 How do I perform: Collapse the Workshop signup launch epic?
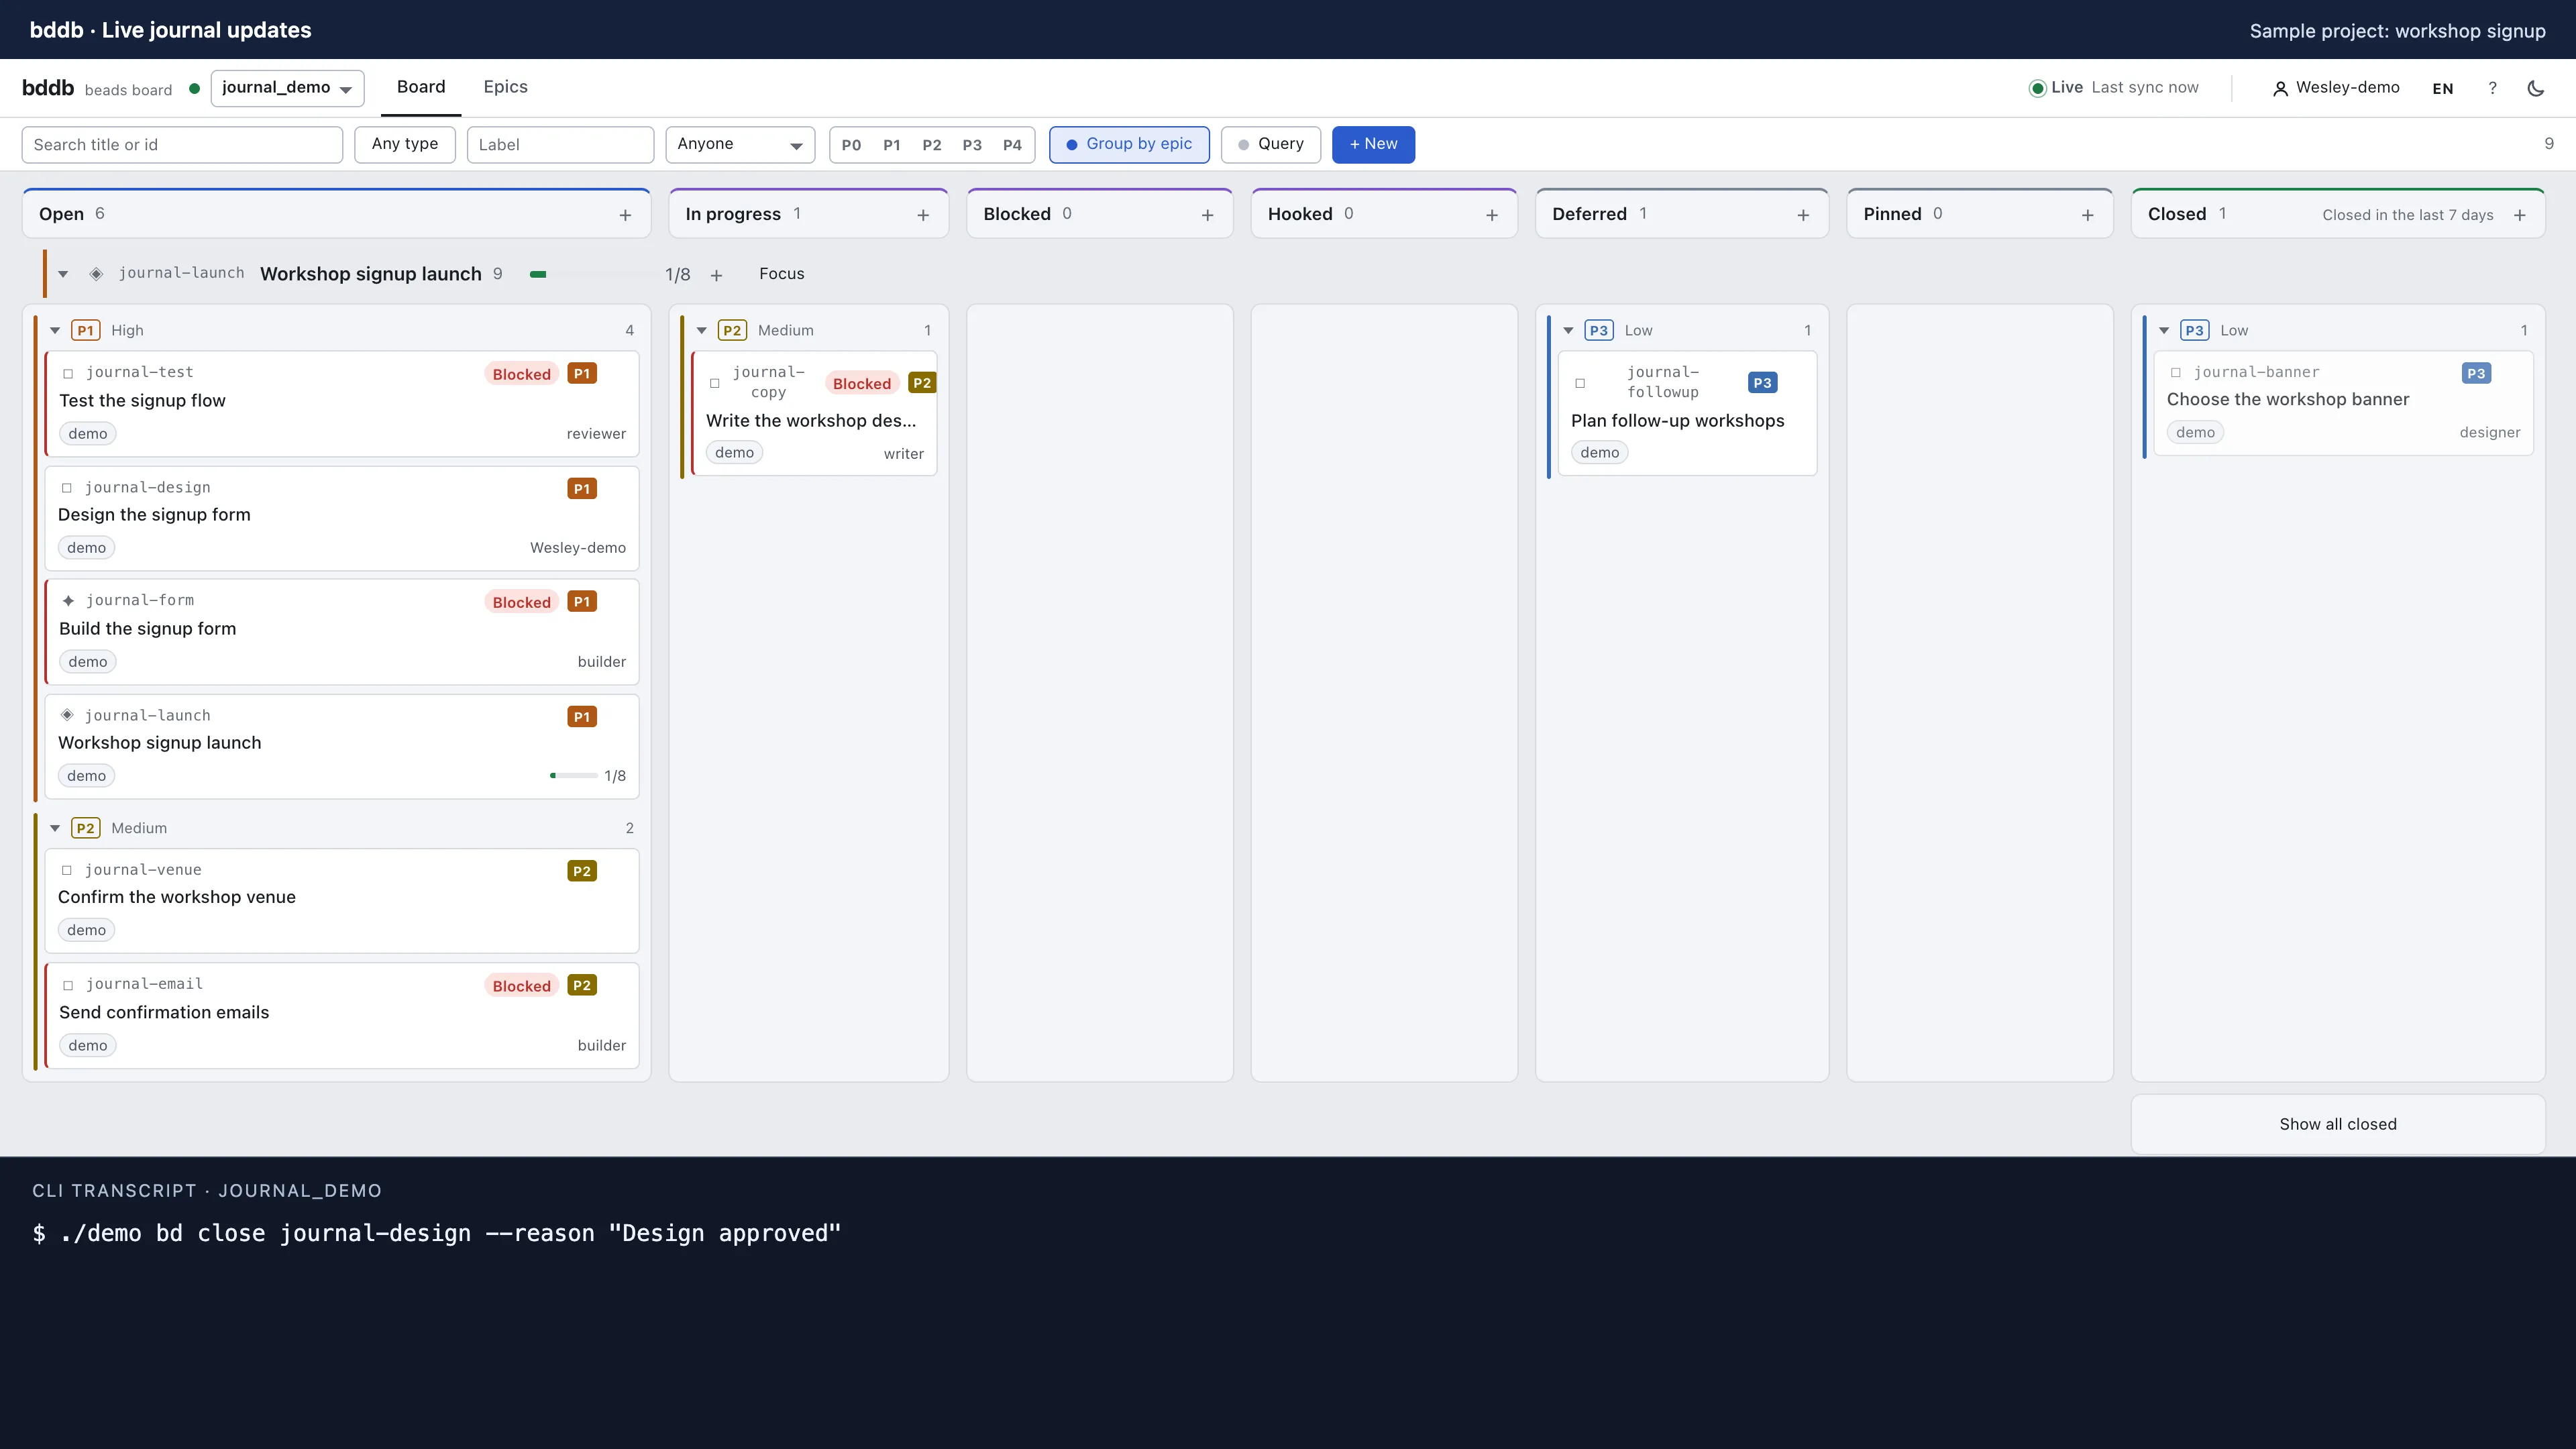tap(63, 274)
